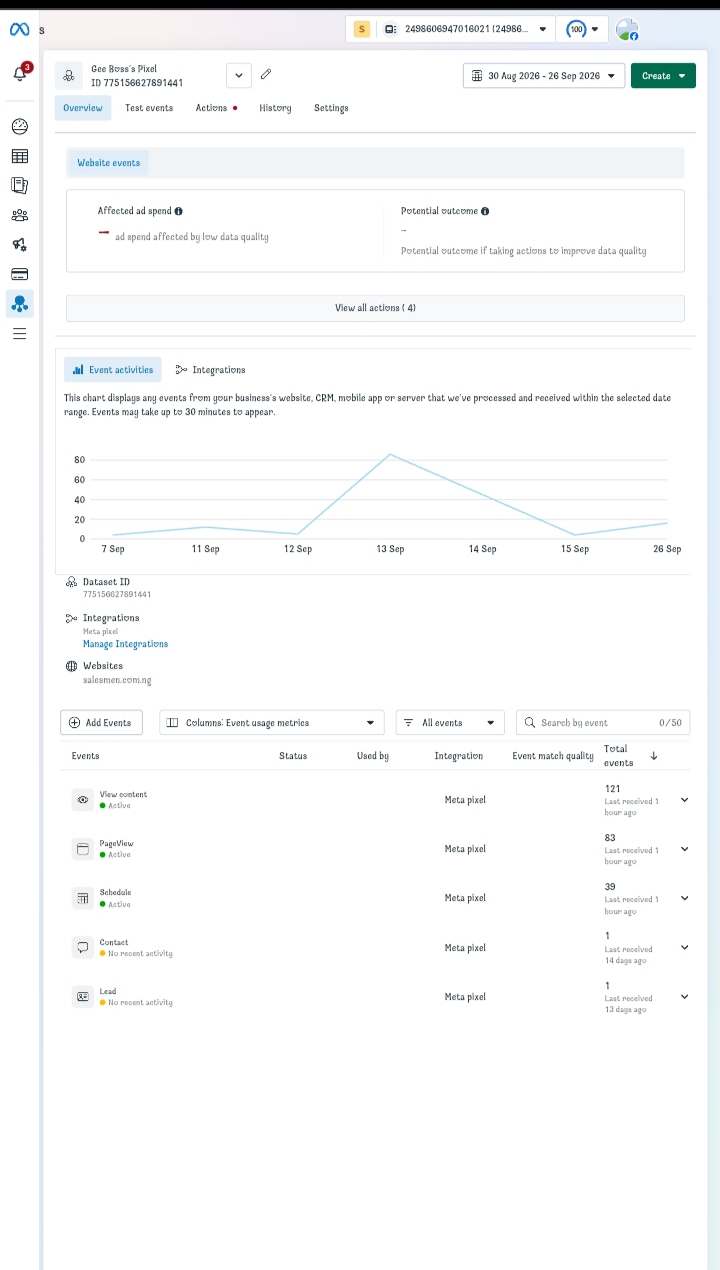Screen dimensions: 720x1270
Task: Open the date range picker dropdown
Action: pyautogui.click(x=544, y=76)
